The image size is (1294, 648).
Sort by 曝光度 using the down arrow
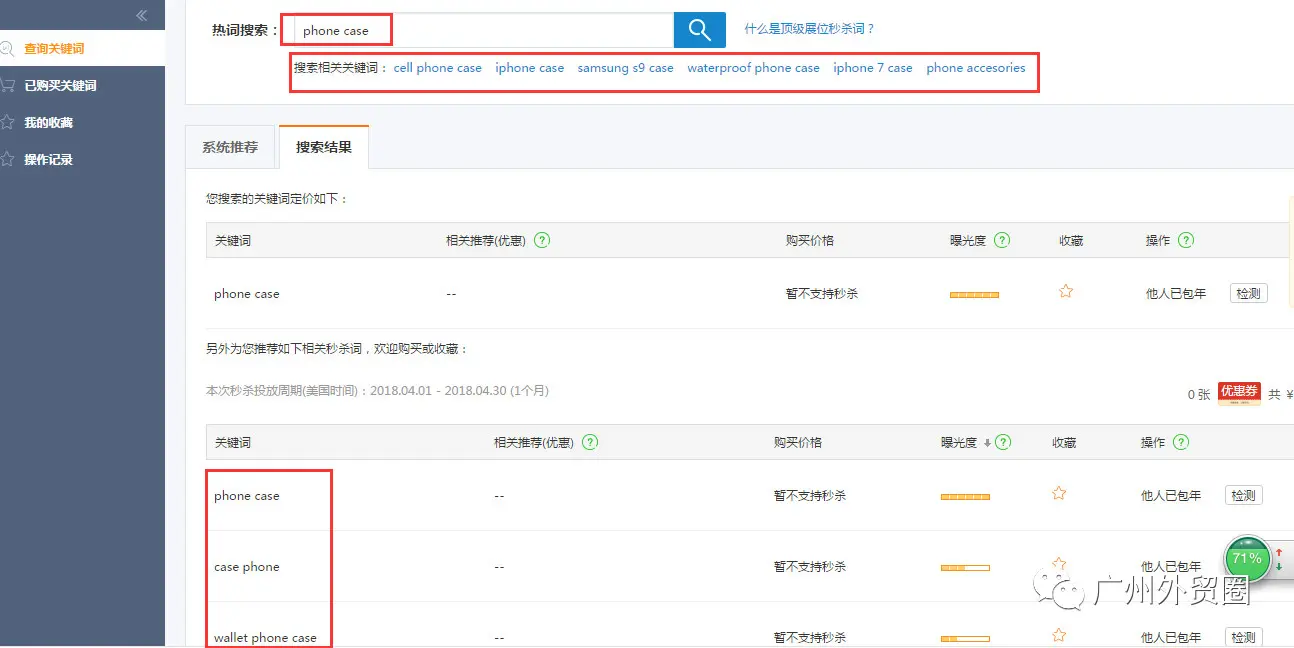[987, 443]
